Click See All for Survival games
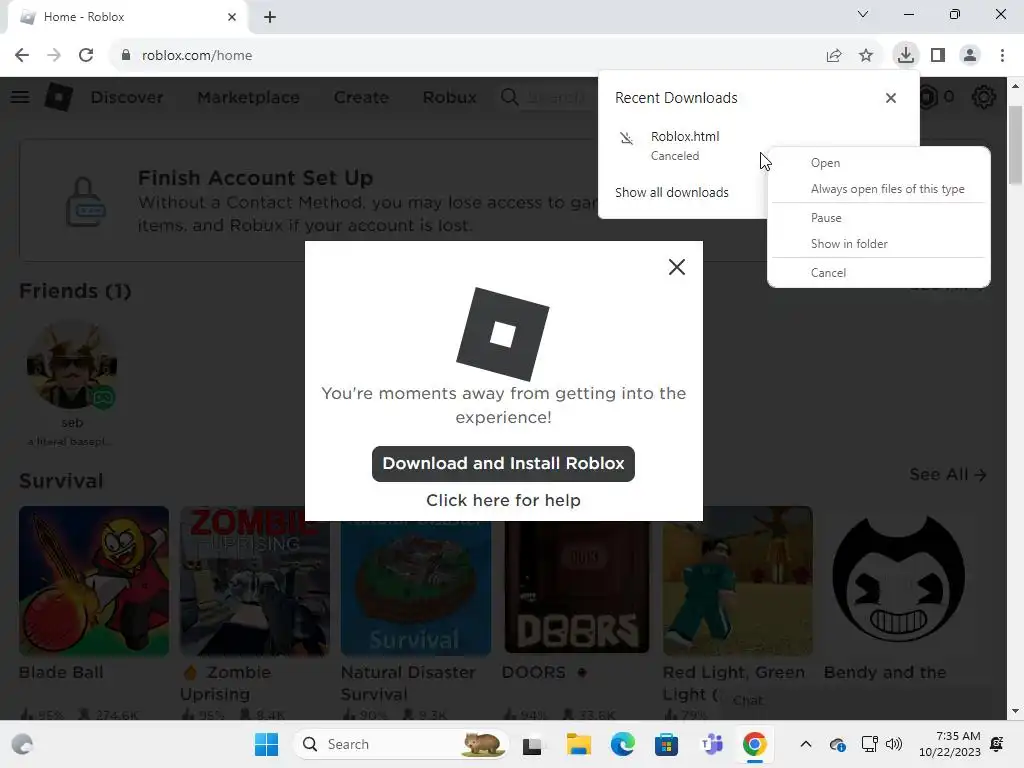This screenshot has width=1024, height=768. click(948, 475)
